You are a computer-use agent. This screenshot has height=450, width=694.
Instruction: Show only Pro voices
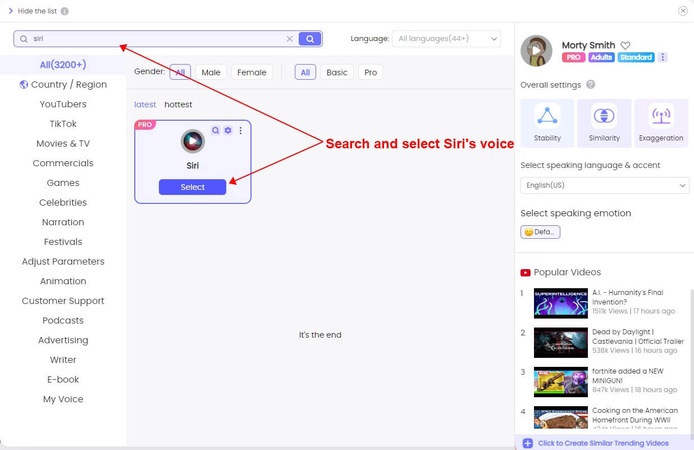[x=370, y=72]
